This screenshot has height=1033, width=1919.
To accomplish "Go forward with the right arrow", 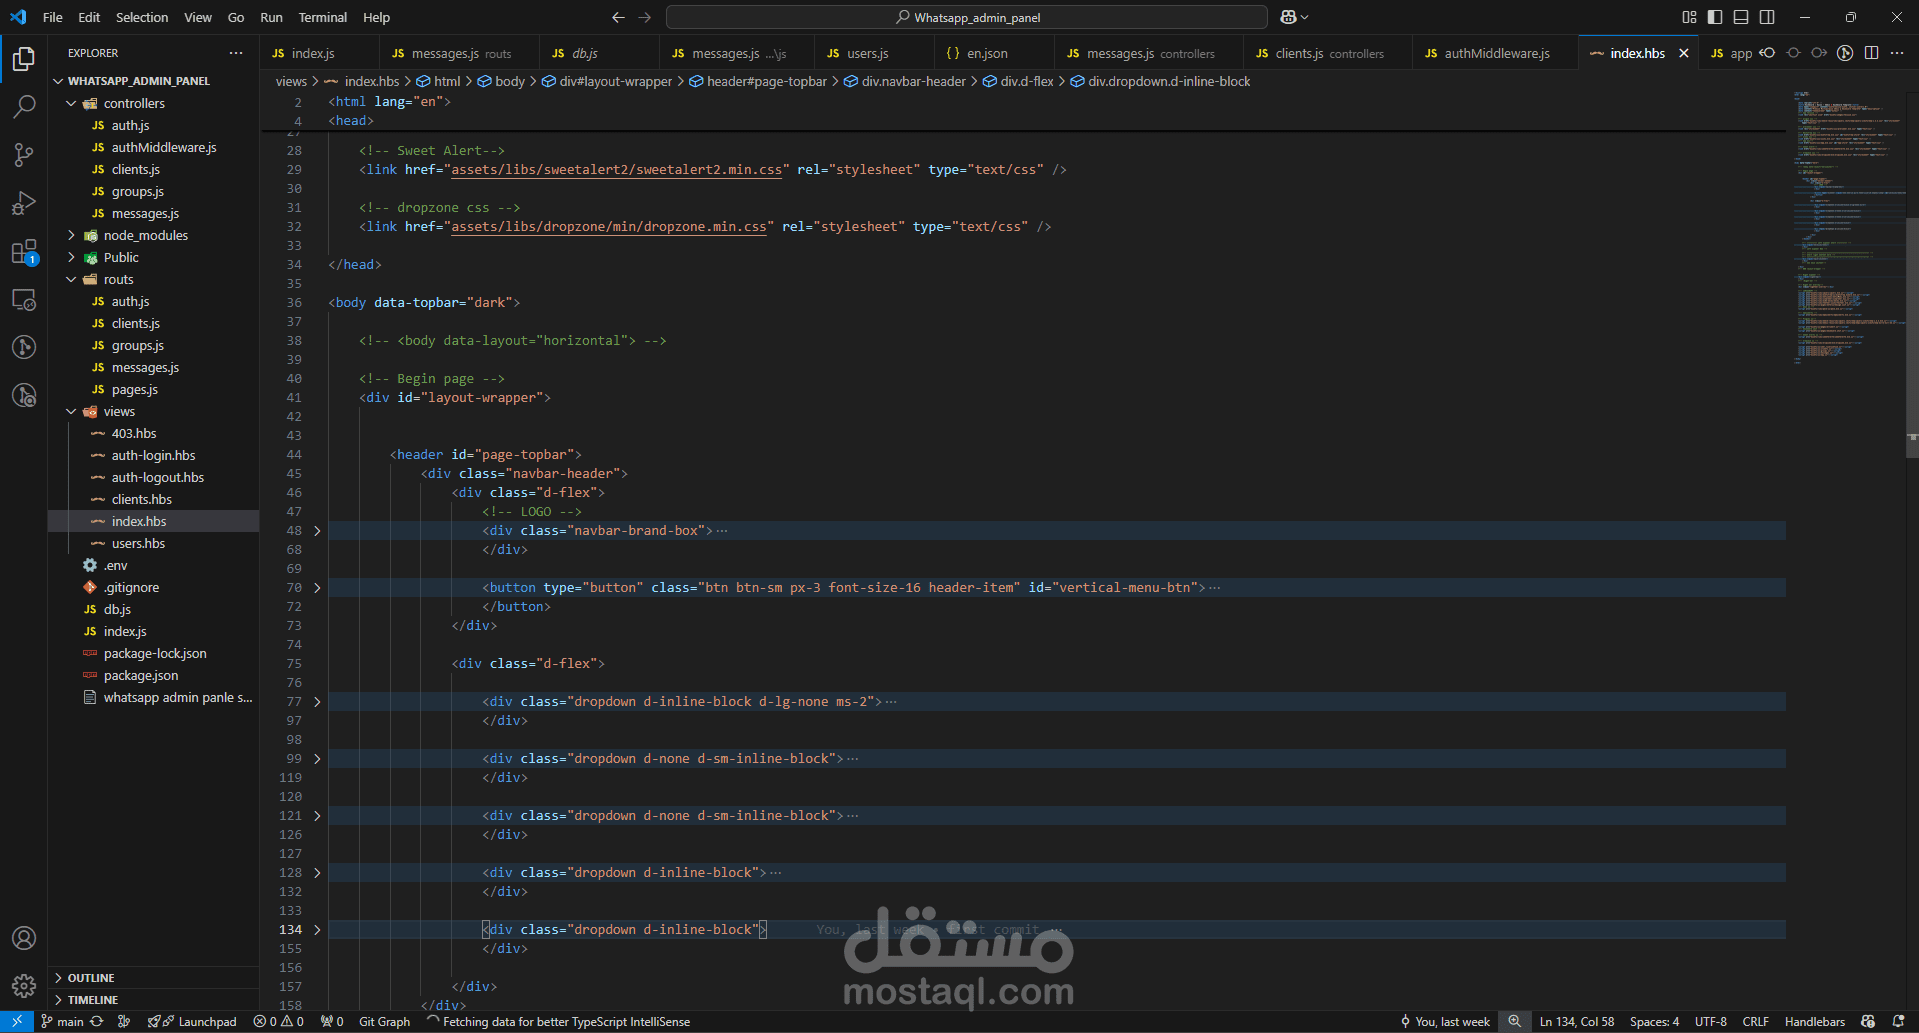I will tap(645, 17).
